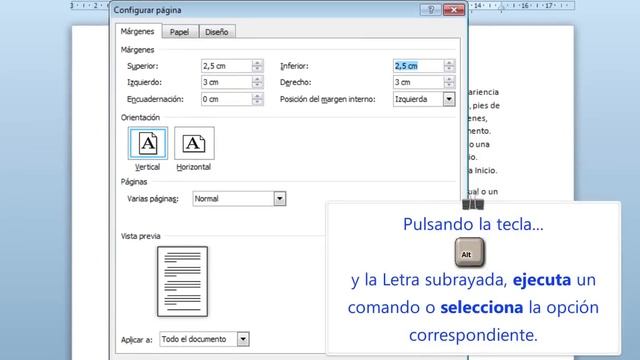Decrease the Derecho margin with down arrow

click(449, 85)
